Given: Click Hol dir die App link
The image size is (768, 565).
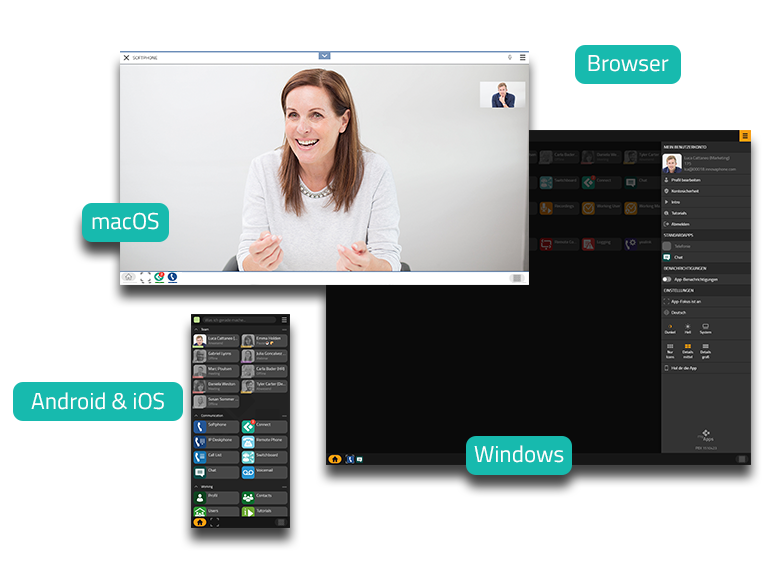Looking at the screenshot, I should pos(706,368).
